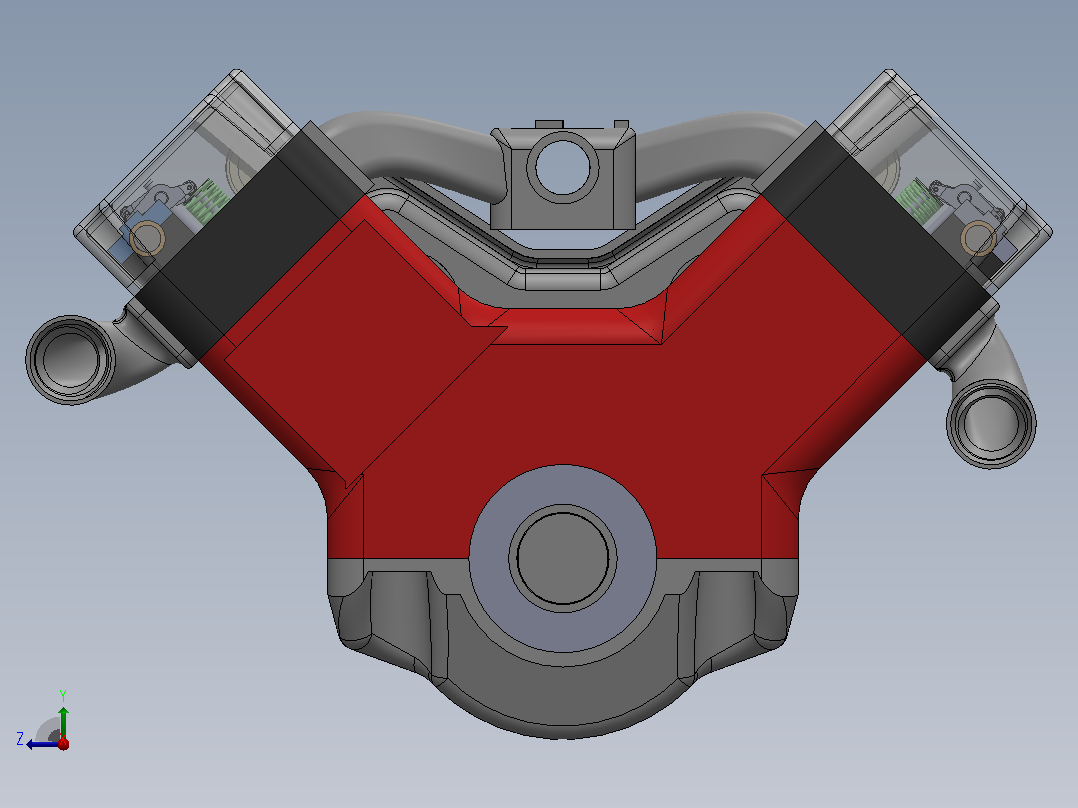Pick the left exhaust pipe opening
Screen dimensions: 1078x808
[69, 360]
